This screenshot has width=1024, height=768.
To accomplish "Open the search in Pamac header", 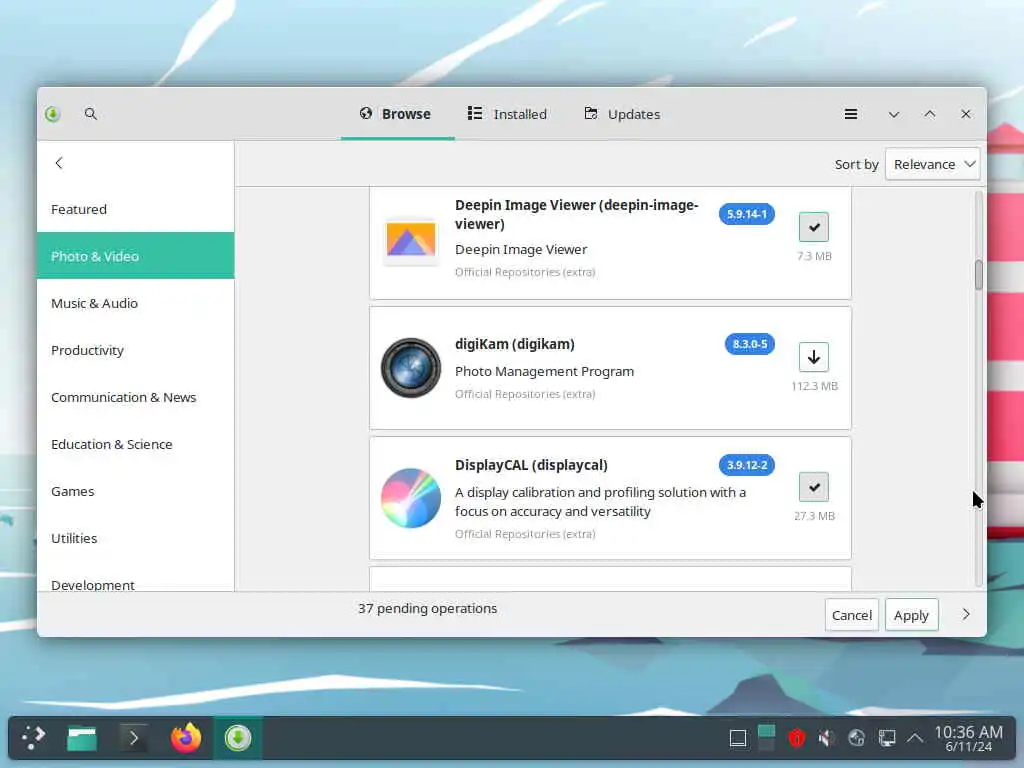I will (91, 114).
